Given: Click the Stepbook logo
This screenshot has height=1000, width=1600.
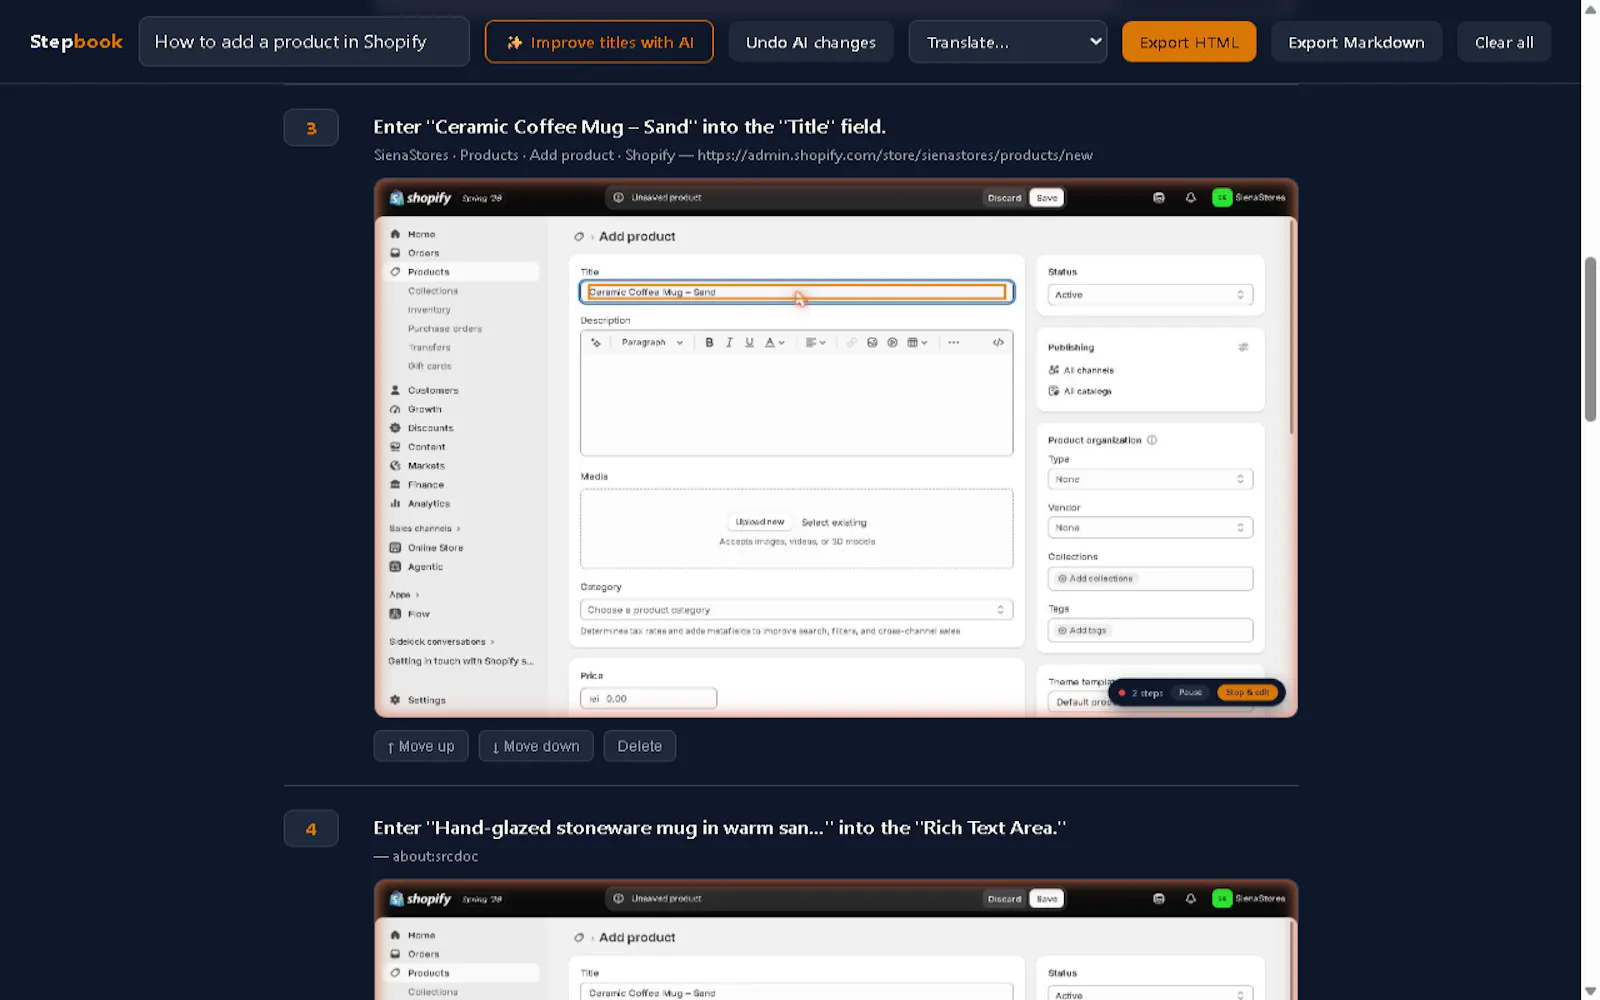Looking at the screenshot, I should [x=76, y=42].
